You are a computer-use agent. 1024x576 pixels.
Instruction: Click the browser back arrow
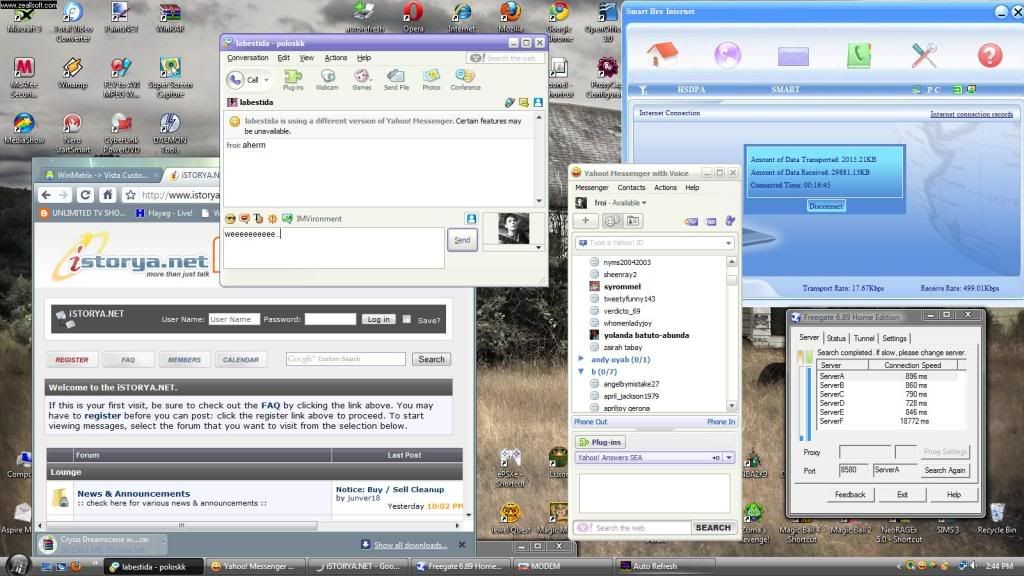(46, 195)
